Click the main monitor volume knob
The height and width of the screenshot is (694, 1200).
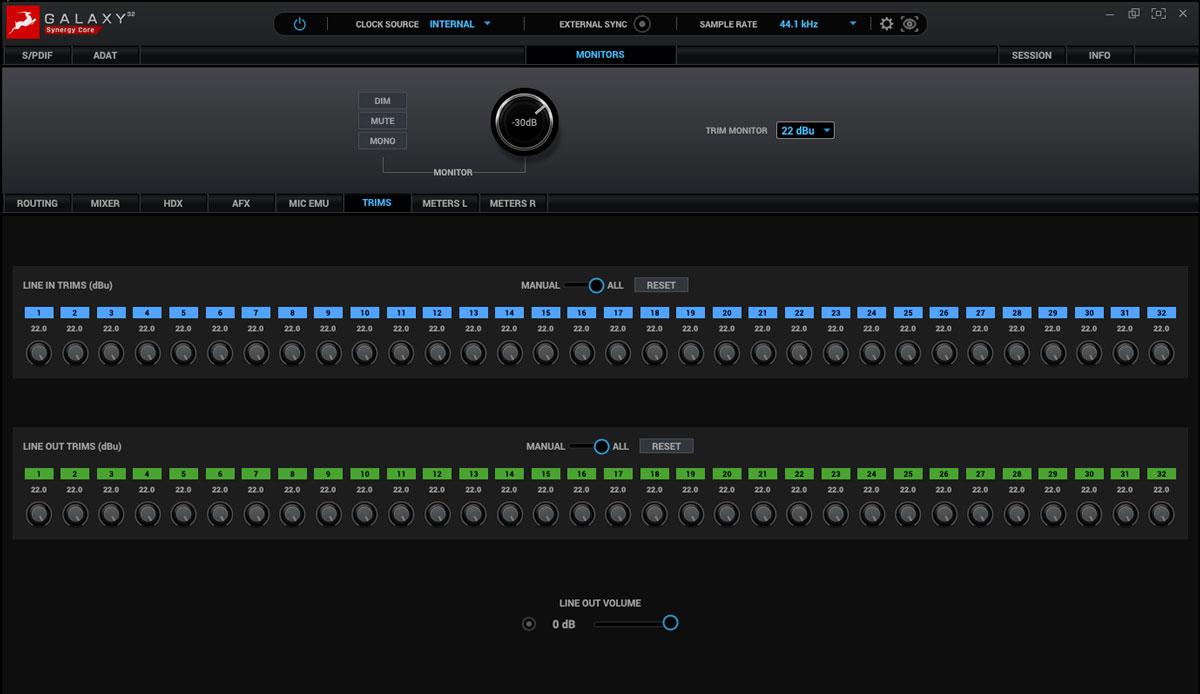[524, 123]
